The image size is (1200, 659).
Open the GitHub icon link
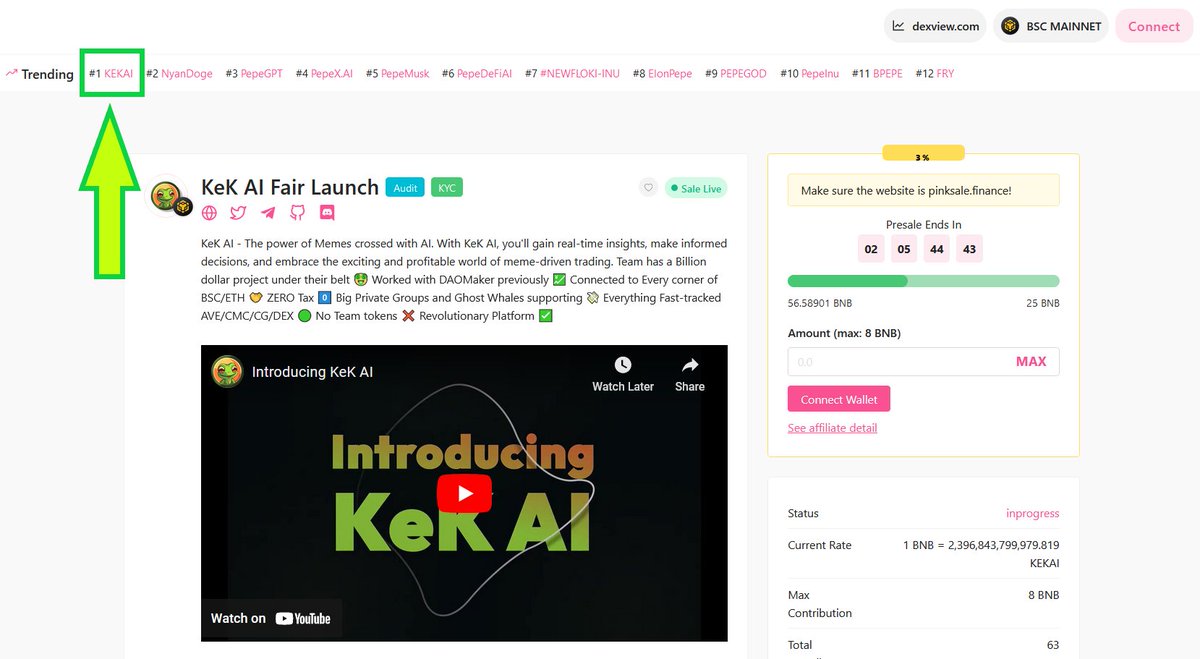point(297,213)
